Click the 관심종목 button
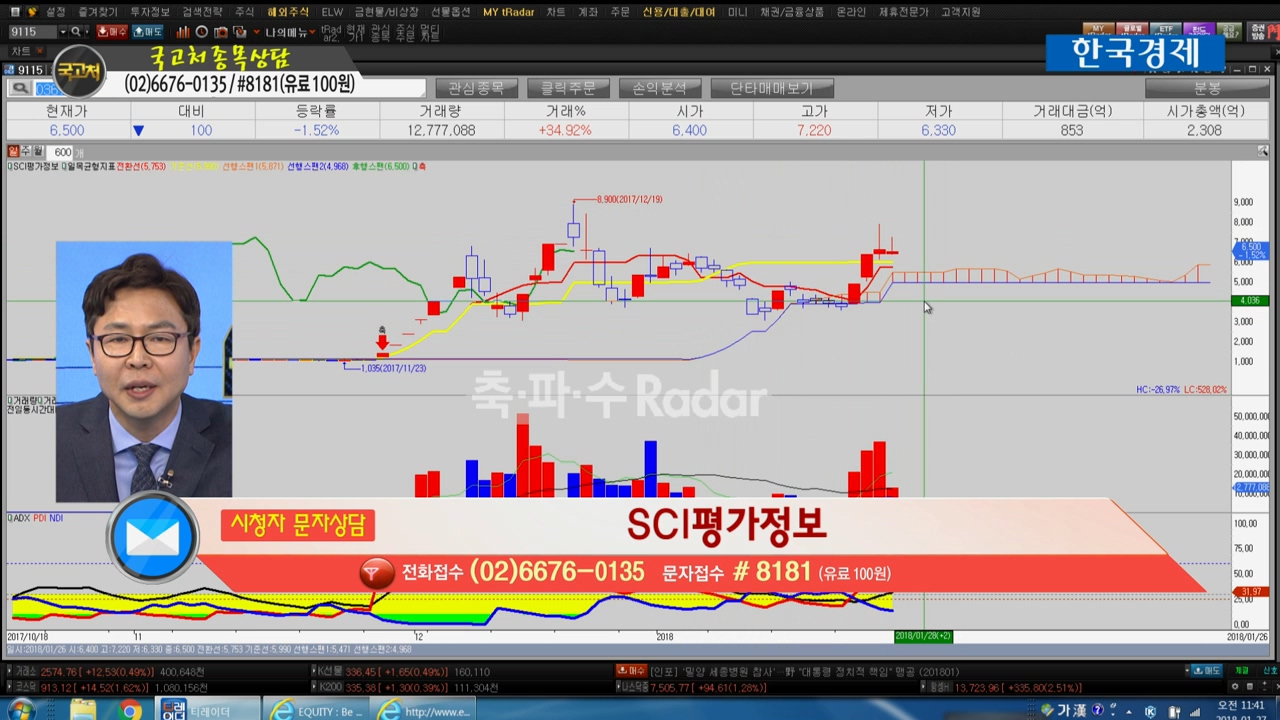The image size is (1280, 720). (476, 88)
